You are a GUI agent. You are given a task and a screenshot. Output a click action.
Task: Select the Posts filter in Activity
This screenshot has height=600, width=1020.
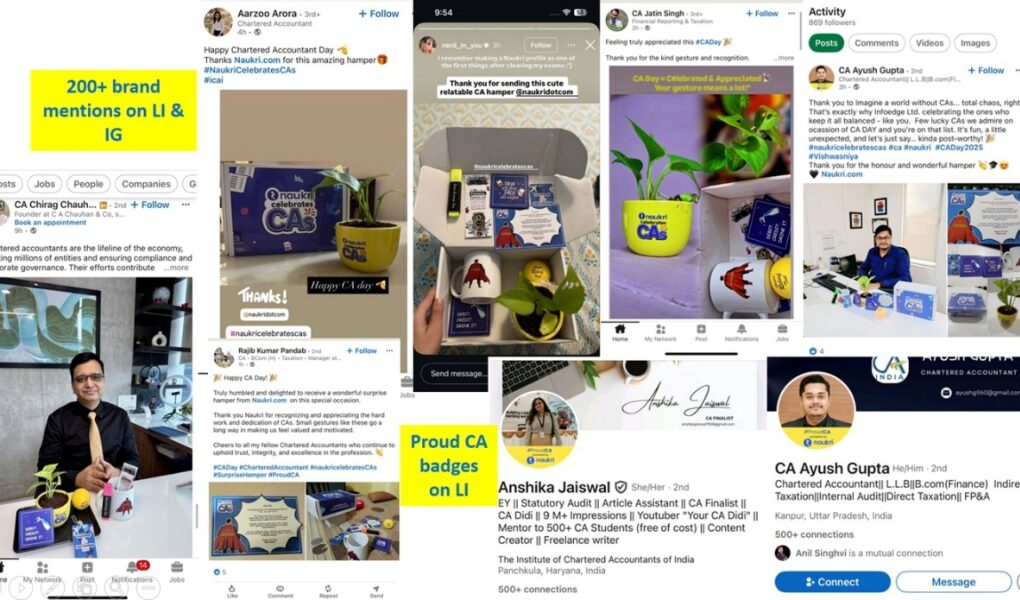click(826, 43)
